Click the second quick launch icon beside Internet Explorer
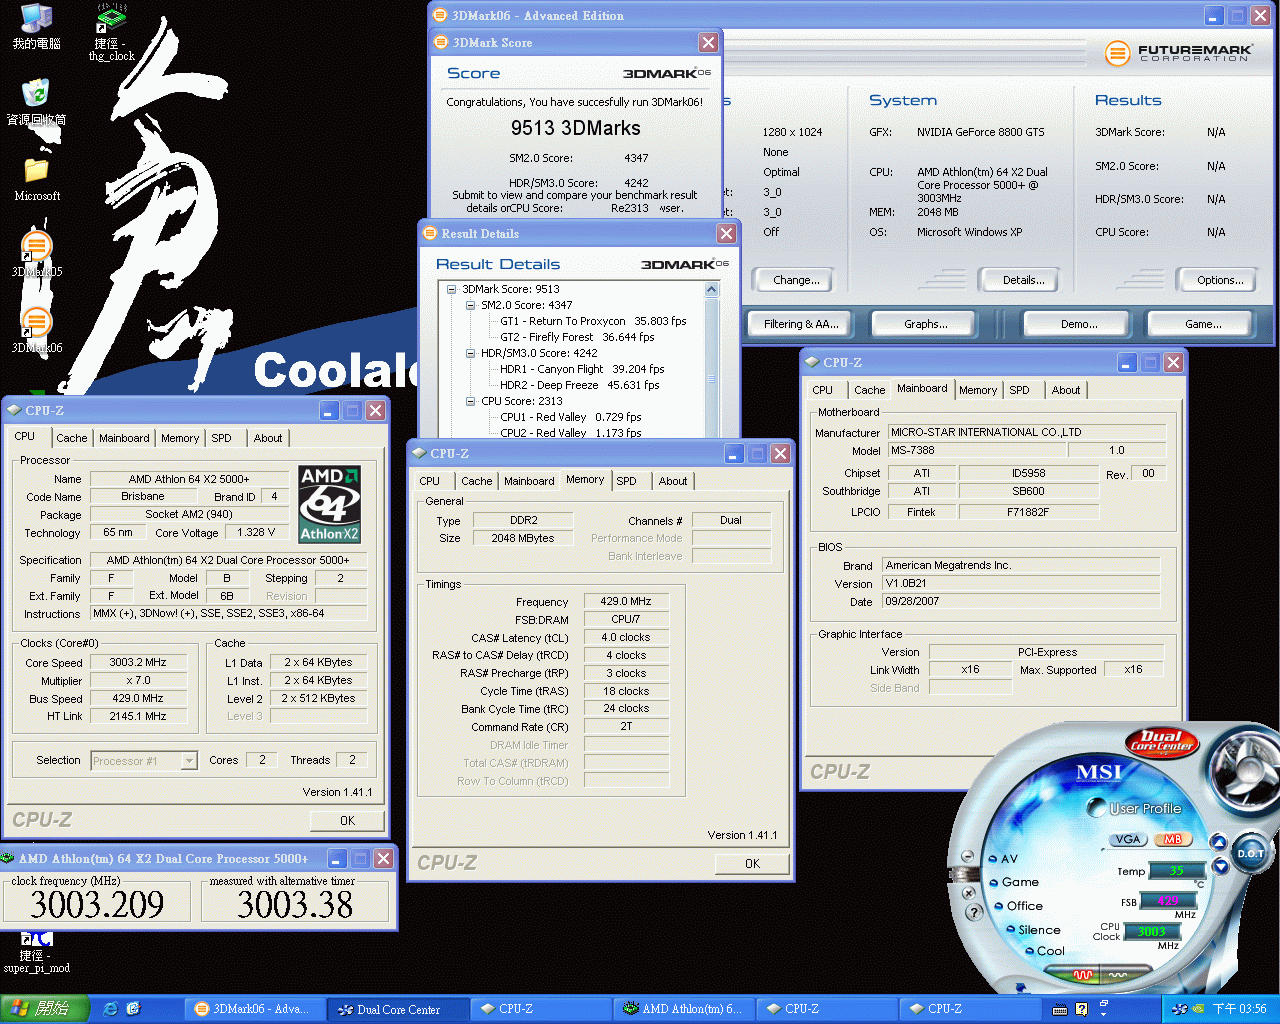This screenshot has width=1280, height=1024. point(133,1009)
